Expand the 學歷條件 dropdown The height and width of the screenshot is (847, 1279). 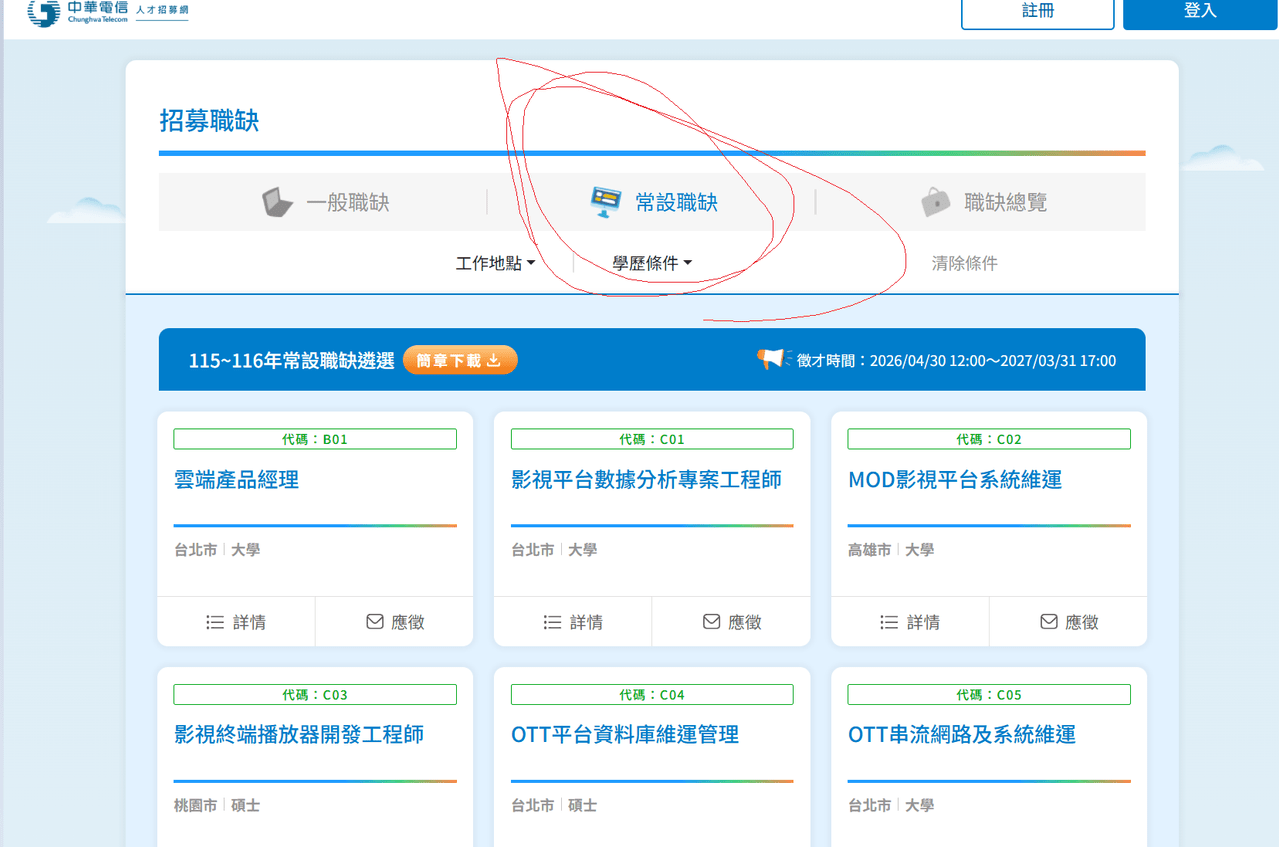pos(652,263)
